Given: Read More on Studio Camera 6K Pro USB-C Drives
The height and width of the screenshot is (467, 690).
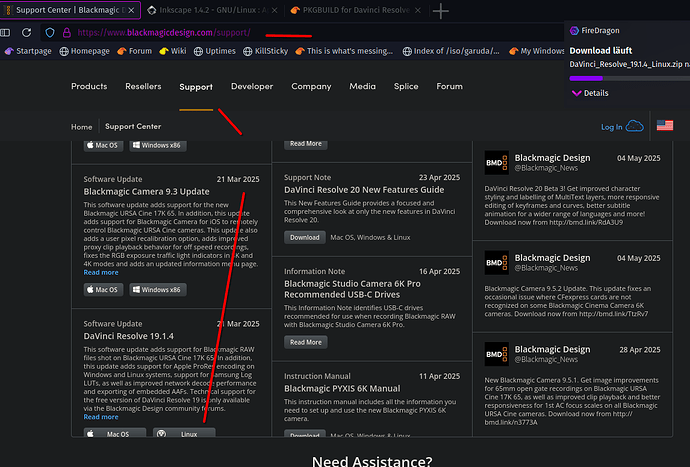Looking at the screenshot, I should (306, 342).
